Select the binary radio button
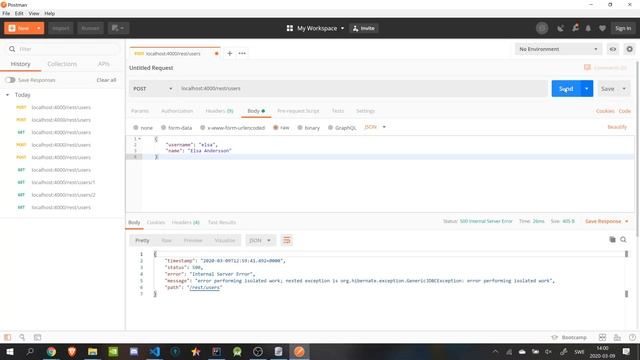Viewport: 640px width, 360px height. click(x=300, y=128)
